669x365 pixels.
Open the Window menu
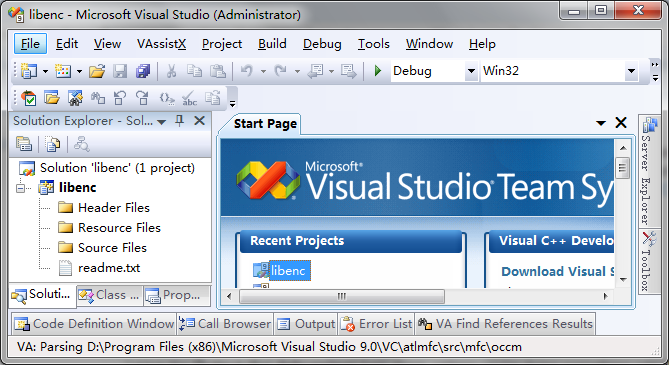click(429, 44)
